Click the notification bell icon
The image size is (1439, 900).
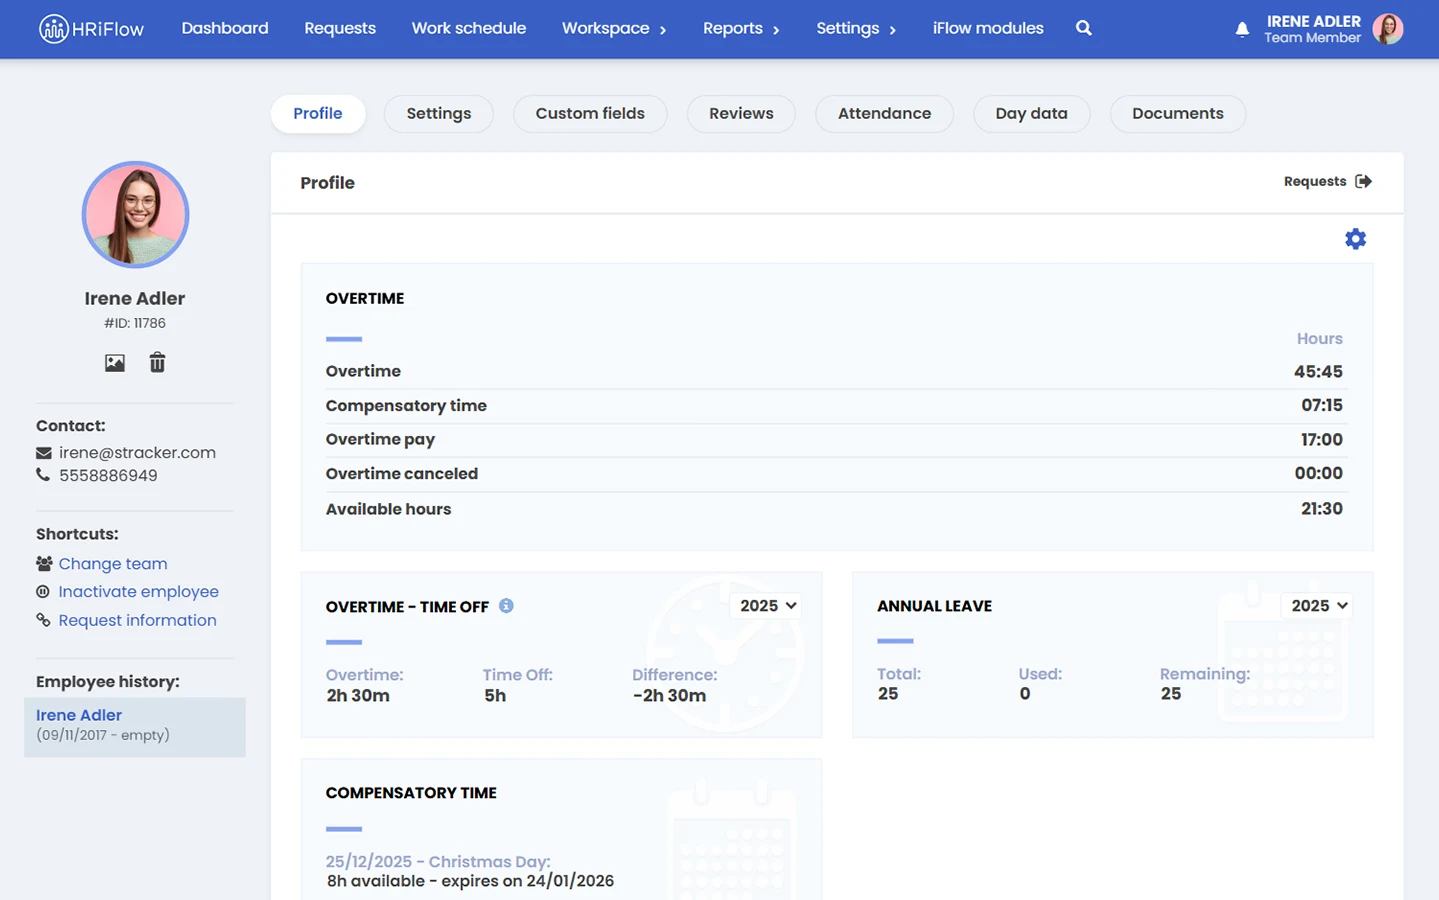(x=1241, y=29)
